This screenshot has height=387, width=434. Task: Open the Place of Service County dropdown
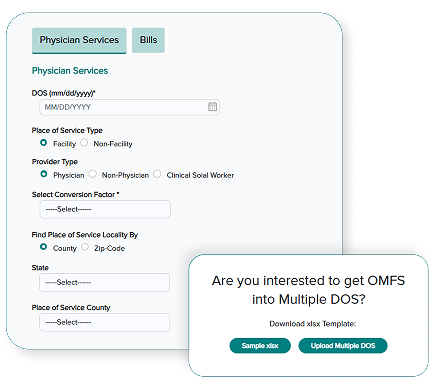click(x=104, y=322)
